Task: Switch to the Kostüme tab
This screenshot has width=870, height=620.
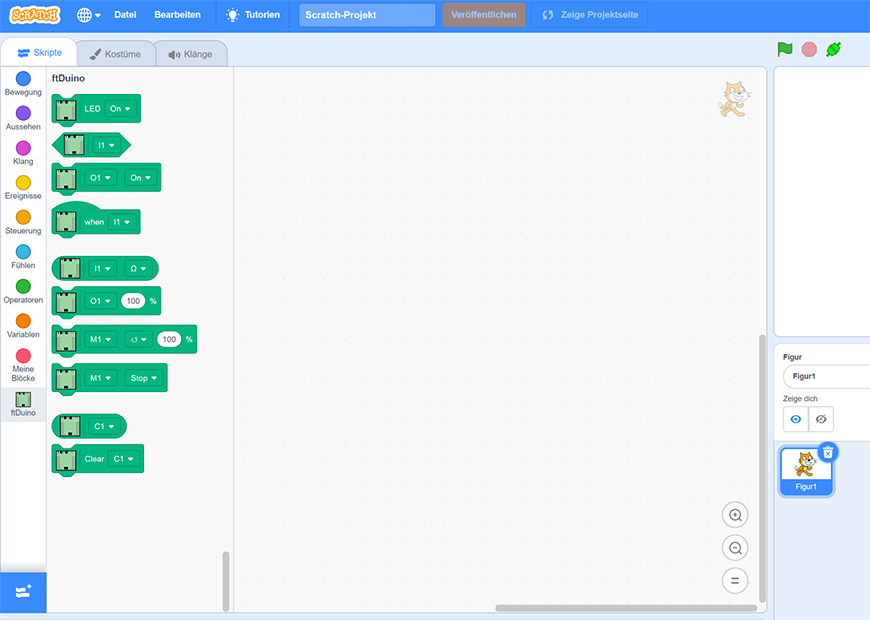Action: tap(117, 54)
